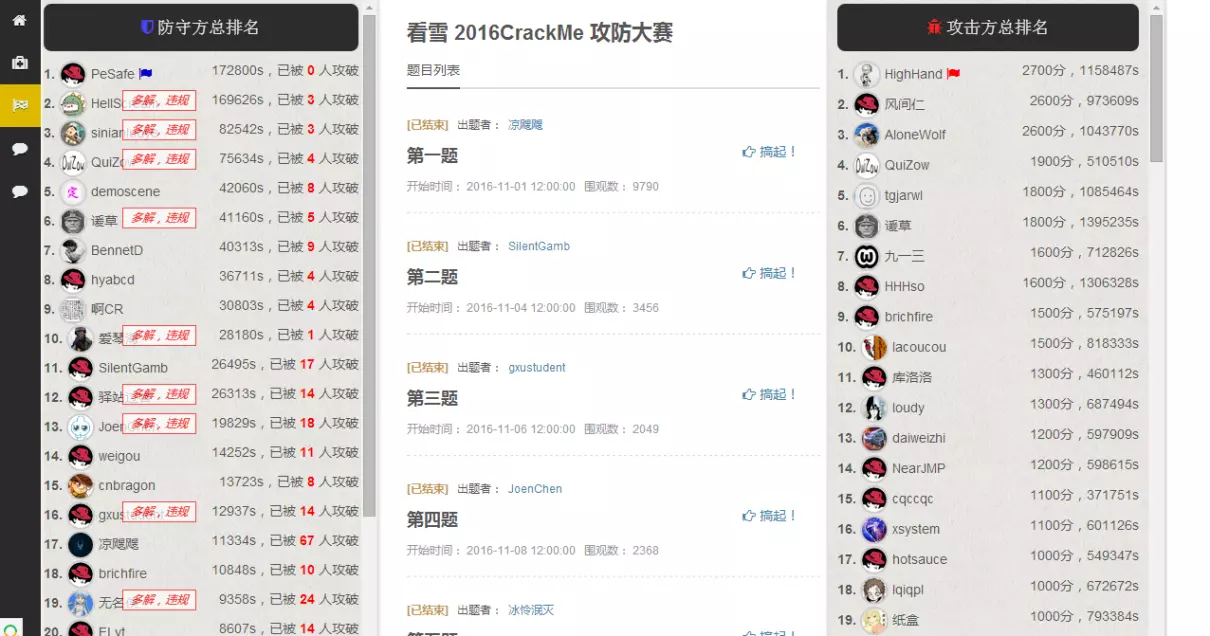
Task: Click username cqccqc in attack ranking
Action: click(913, 499)
